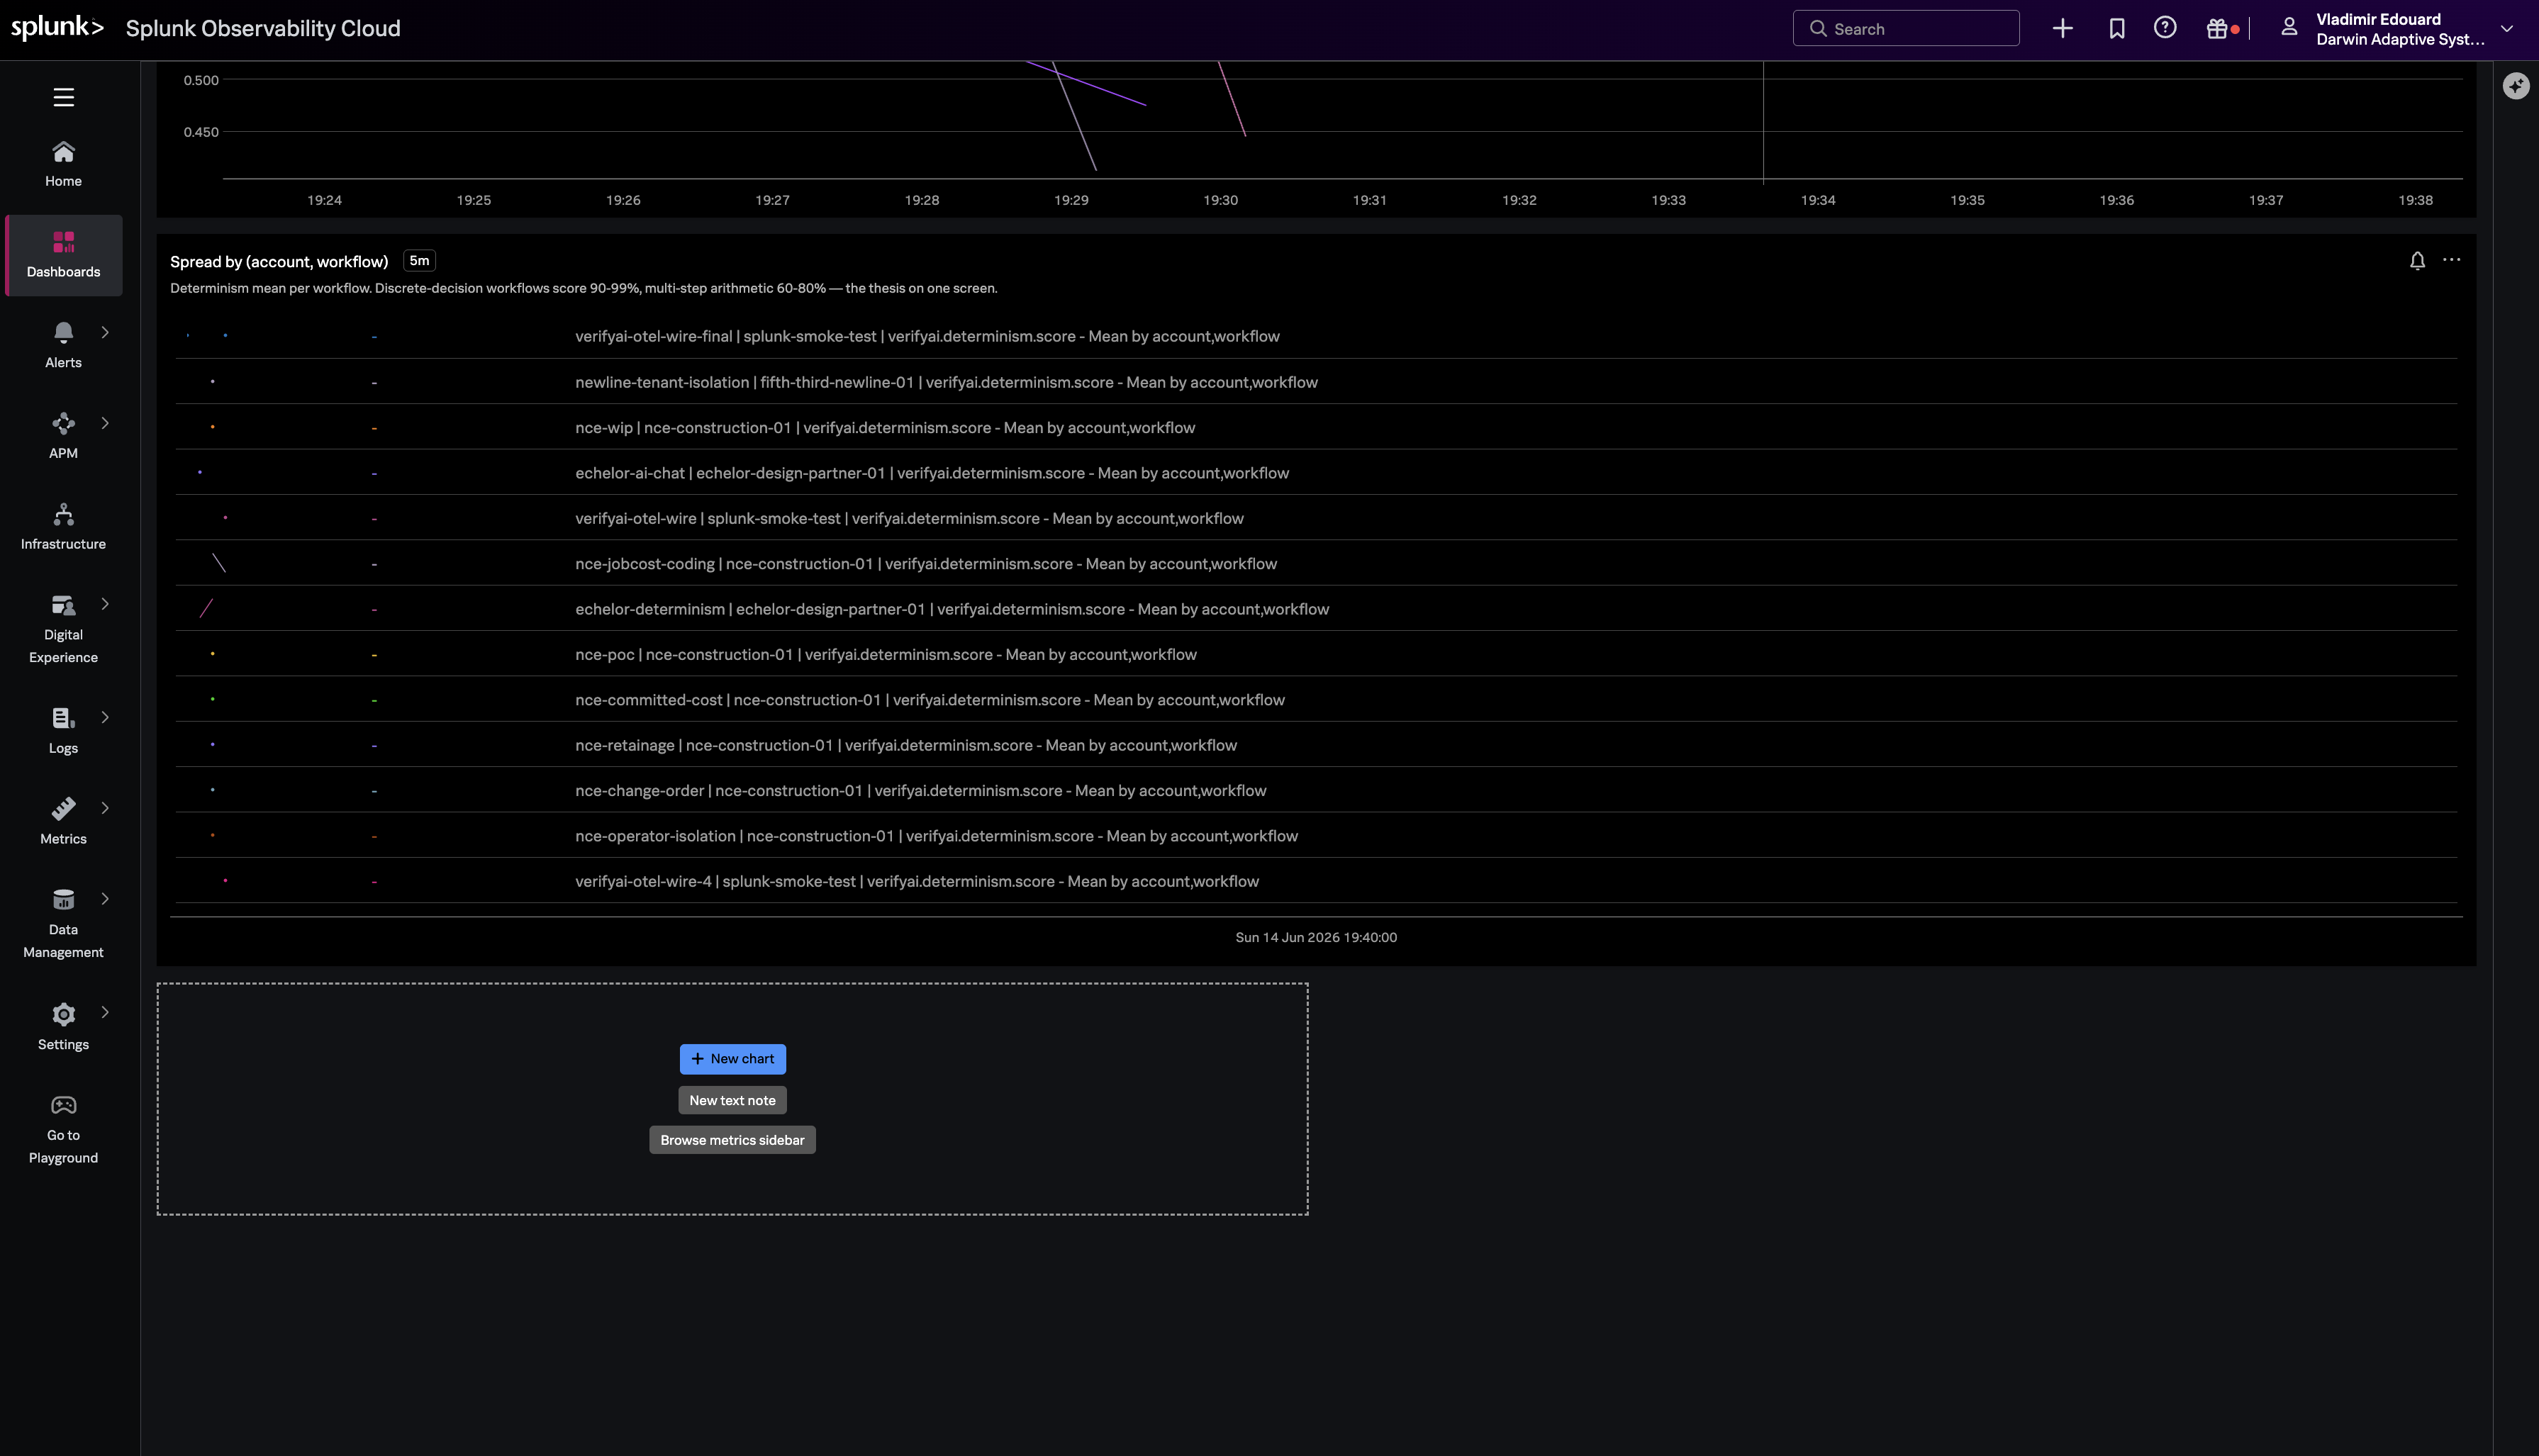The height and width of the screenshot is (1456, 2539).
Task: Open the Spread chart more actions menu
Action: [x=2451, y=260]
